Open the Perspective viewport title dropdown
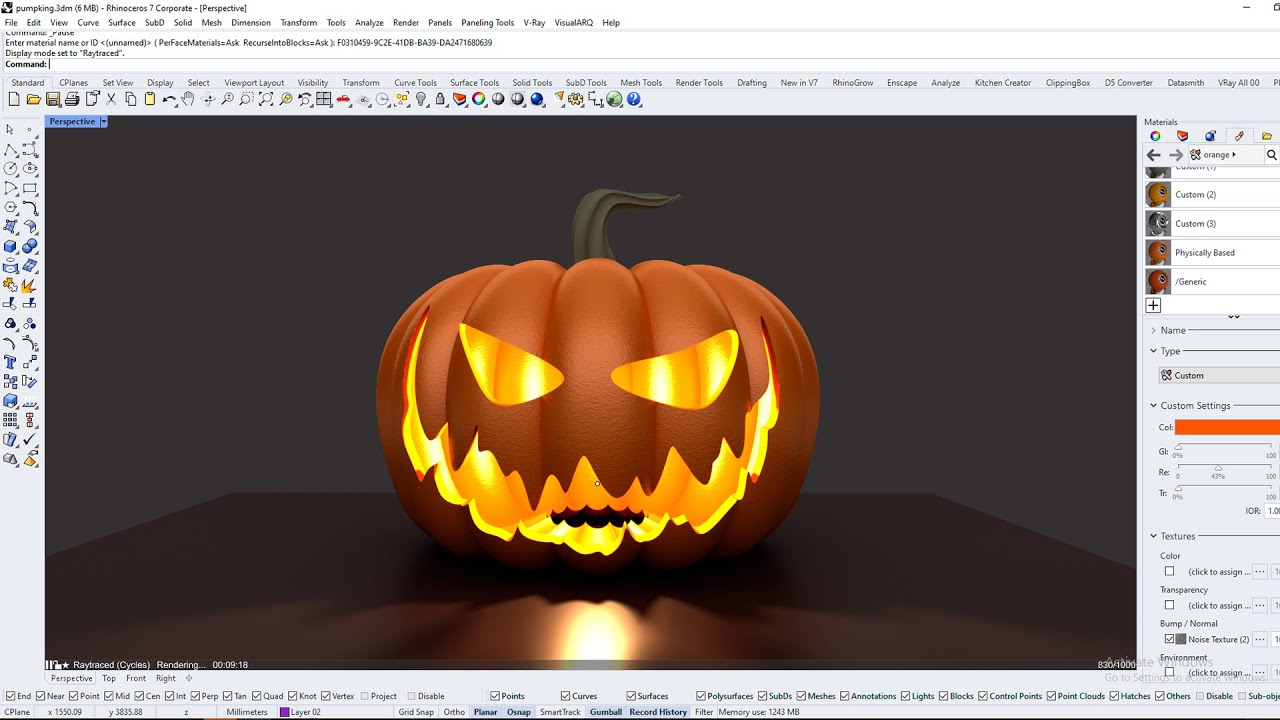1280x720 pixels. 103,122
